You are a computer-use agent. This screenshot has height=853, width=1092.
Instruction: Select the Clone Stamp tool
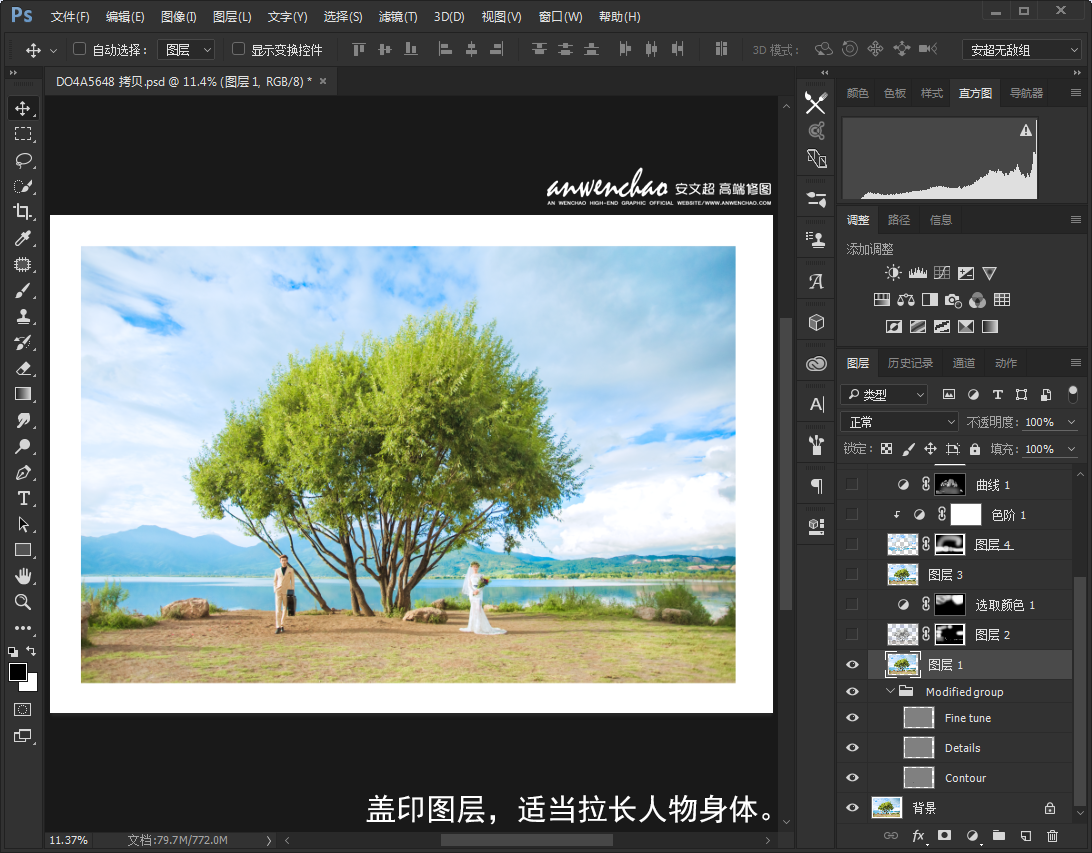click(x=23, y=316)
